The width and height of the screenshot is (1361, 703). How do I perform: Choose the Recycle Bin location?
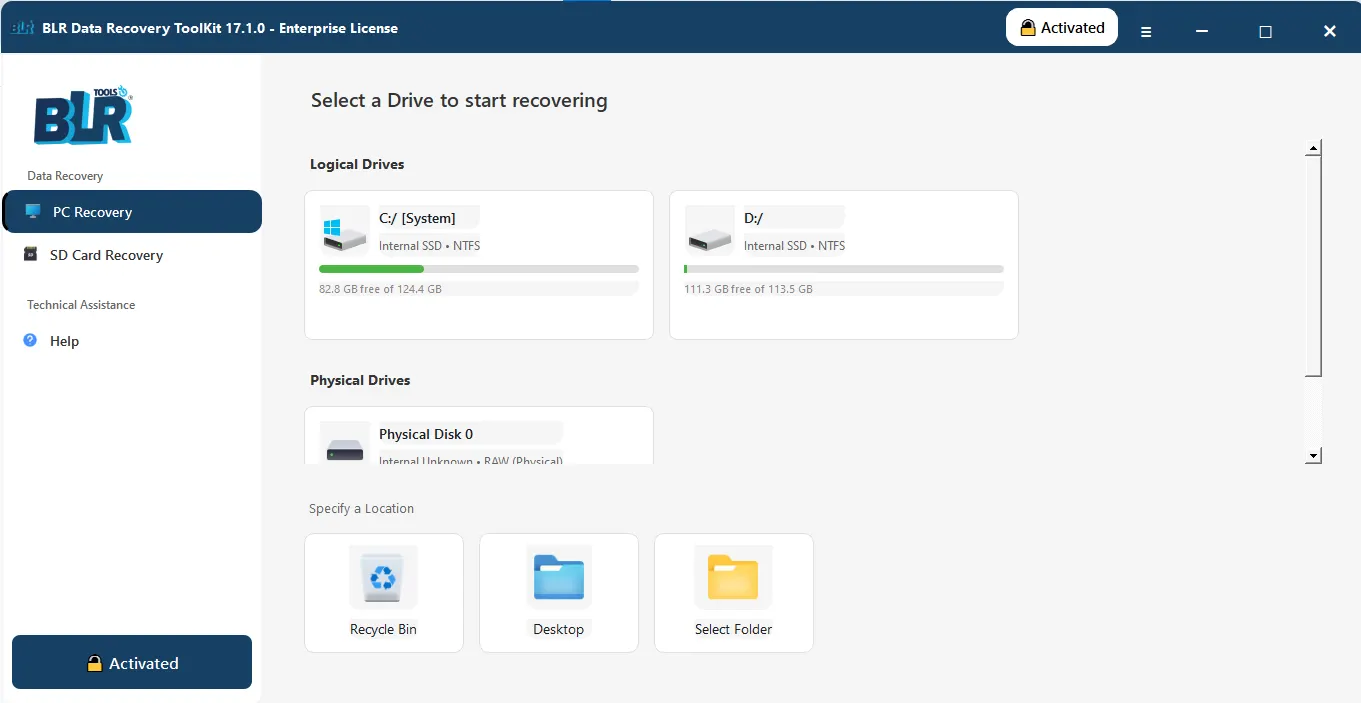pos(384,593)
